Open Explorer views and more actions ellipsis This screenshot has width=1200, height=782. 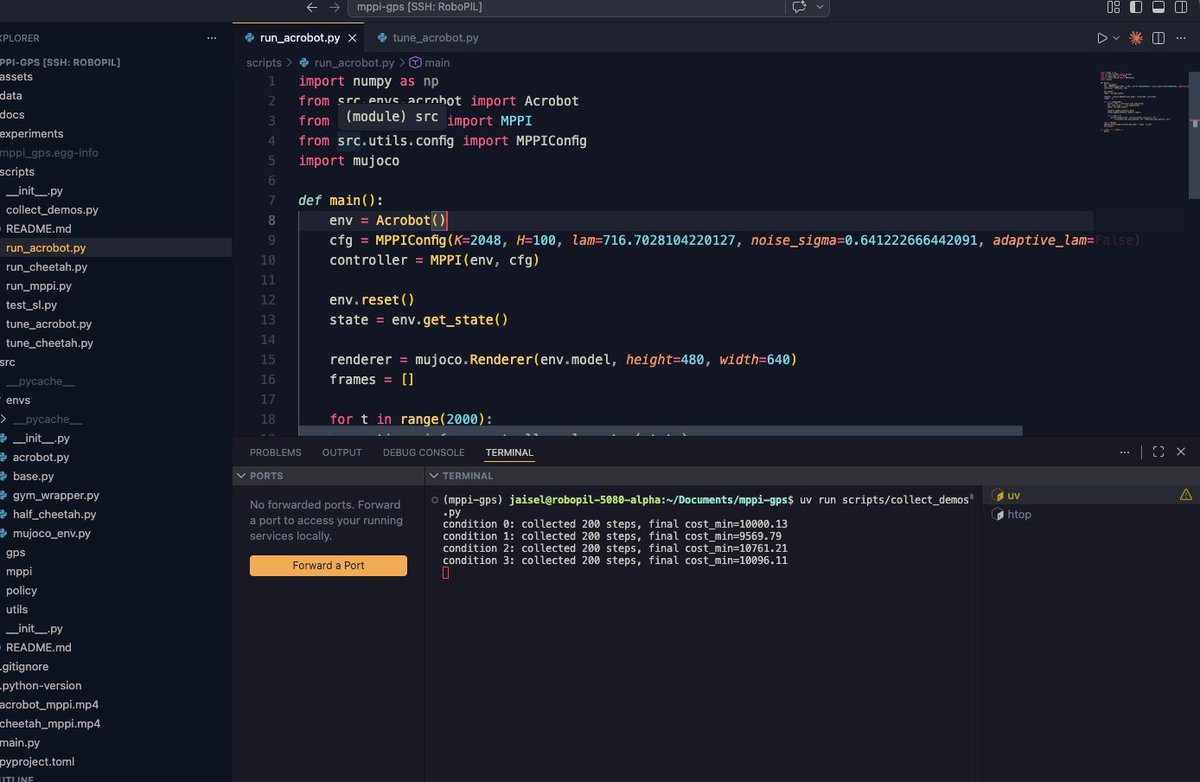[x=211, y=38]
